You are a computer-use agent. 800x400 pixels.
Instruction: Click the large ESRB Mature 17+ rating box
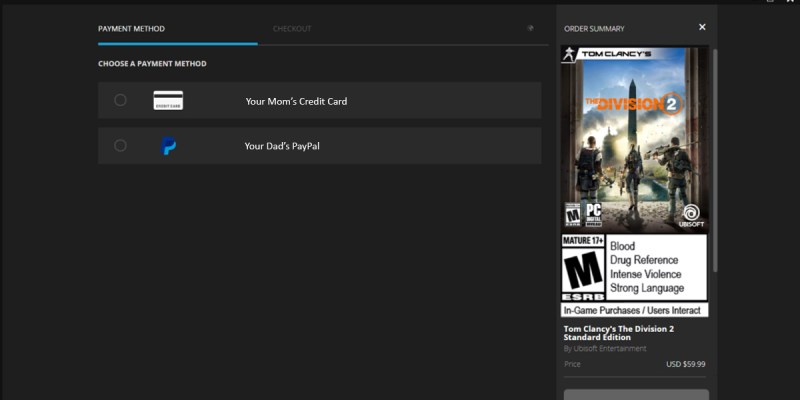(x=583, y=268)
